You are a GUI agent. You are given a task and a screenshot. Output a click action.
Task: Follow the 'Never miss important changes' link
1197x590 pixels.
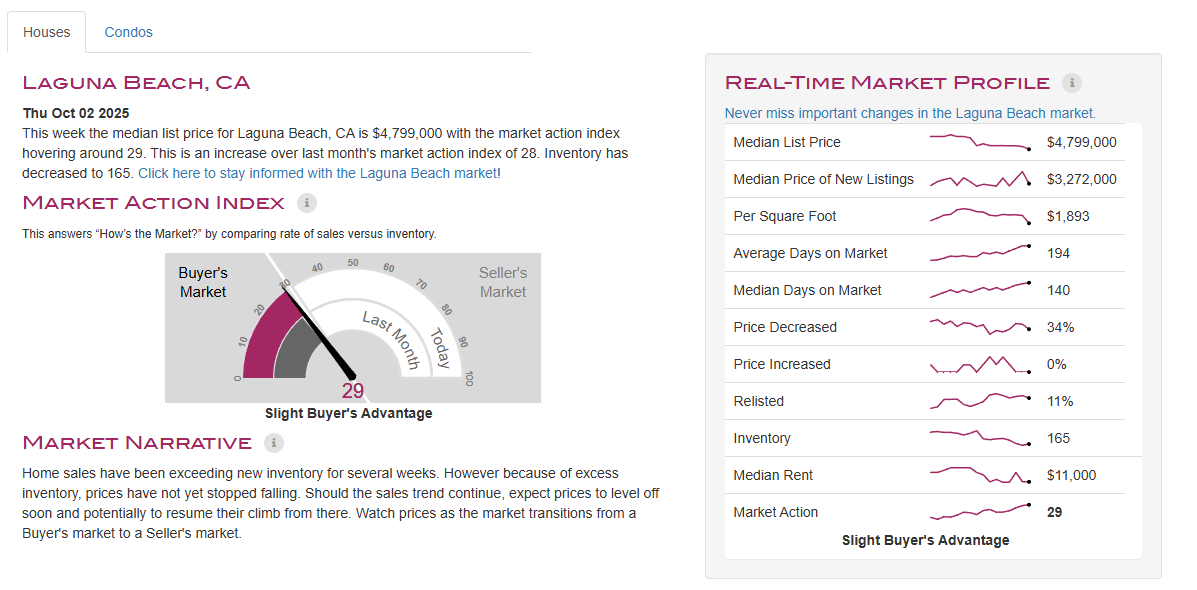pos(909,113)
